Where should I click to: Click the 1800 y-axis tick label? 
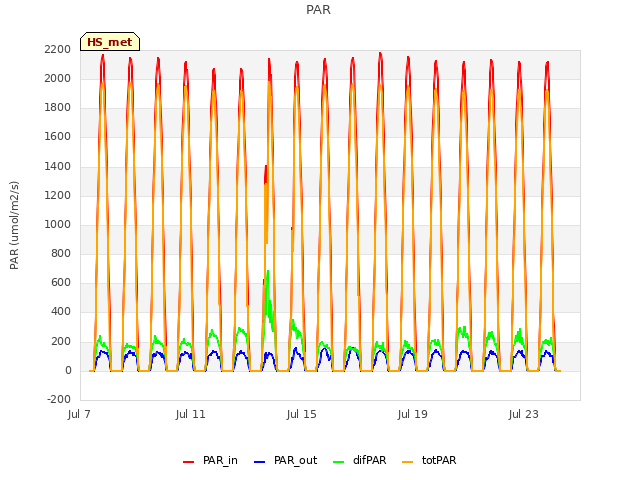tap(58, 107)
